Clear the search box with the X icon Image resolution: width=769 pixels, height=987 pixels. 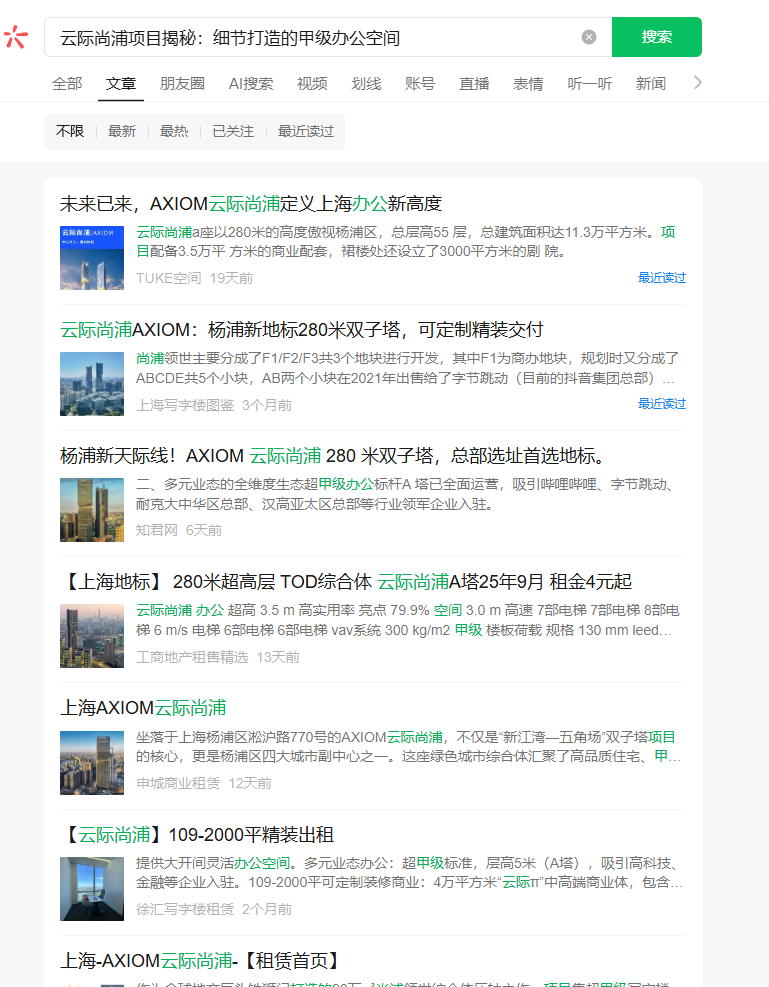(x=588, y=37)
